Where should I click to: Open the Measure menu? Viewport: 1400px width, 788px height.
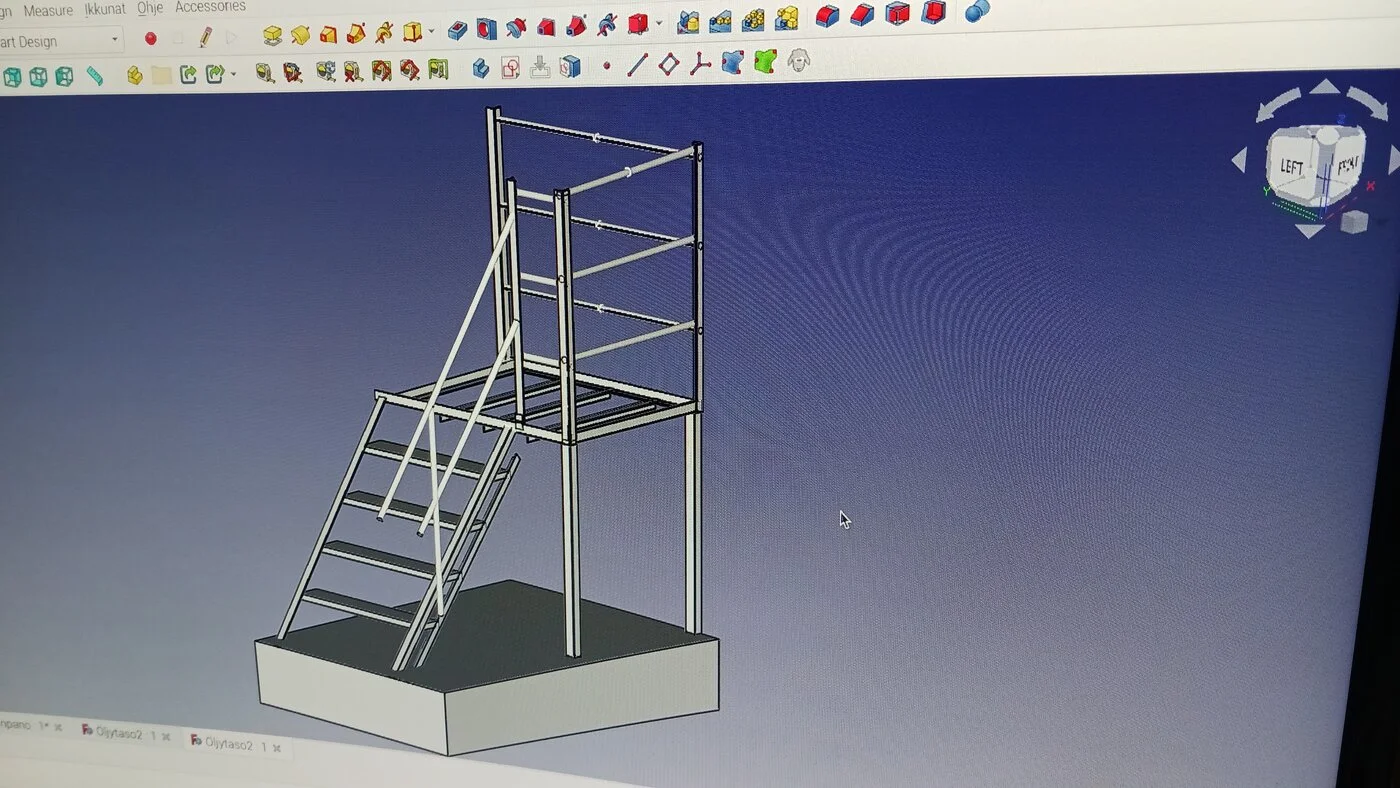coord(48,11)
